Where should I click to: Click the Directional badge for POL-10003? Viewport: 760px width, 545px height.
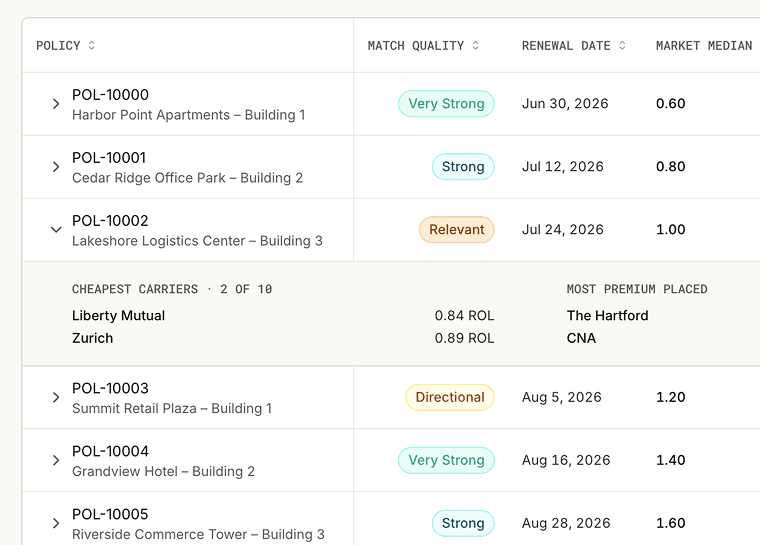coord(450,398)
